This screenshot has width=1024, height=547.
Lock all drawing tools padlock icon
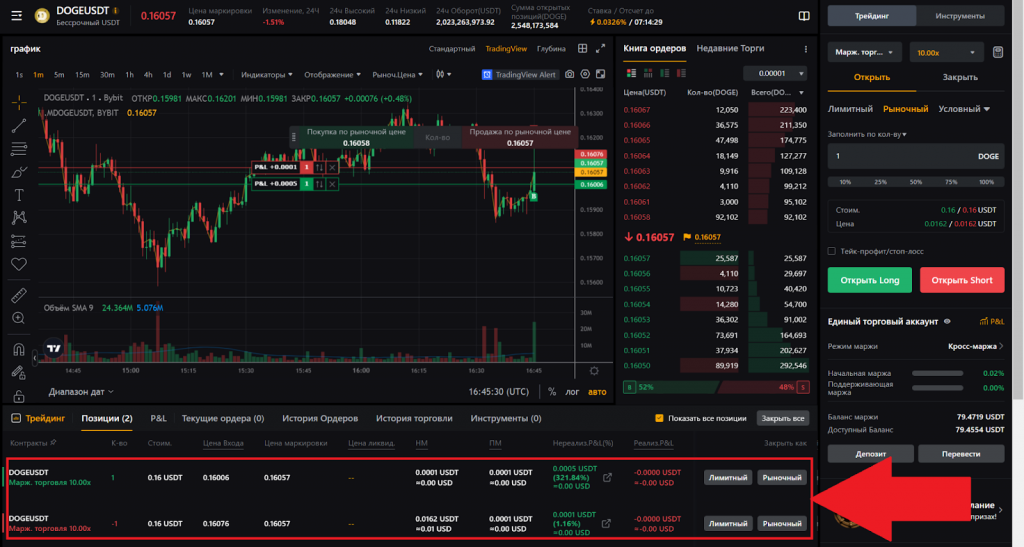click(x=19, y=396)
